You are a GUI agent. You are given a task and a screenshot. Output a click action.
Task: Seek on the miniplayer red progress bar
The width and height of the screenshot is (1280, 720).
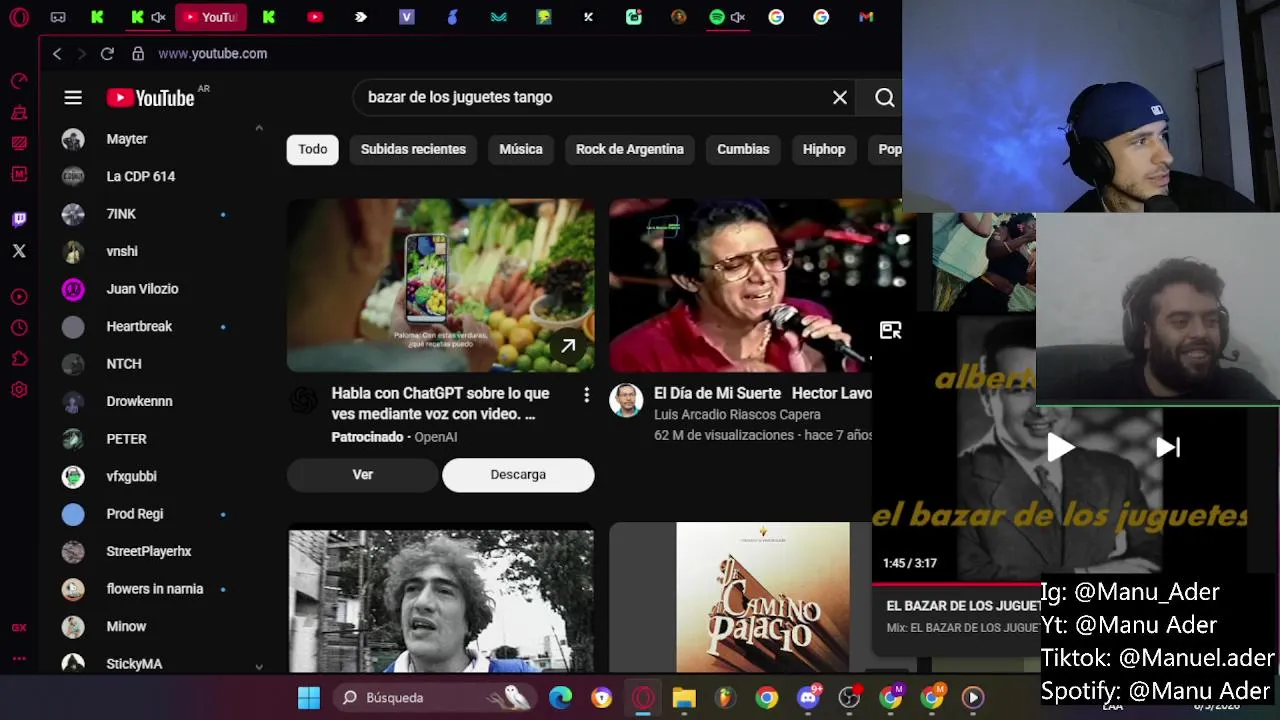tap(956, 583)
